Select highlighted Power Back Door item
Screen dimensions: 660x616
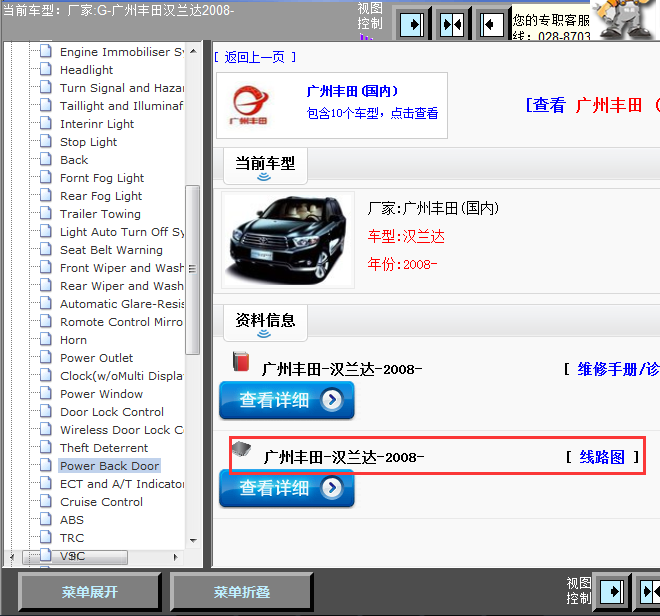(109, 466)
